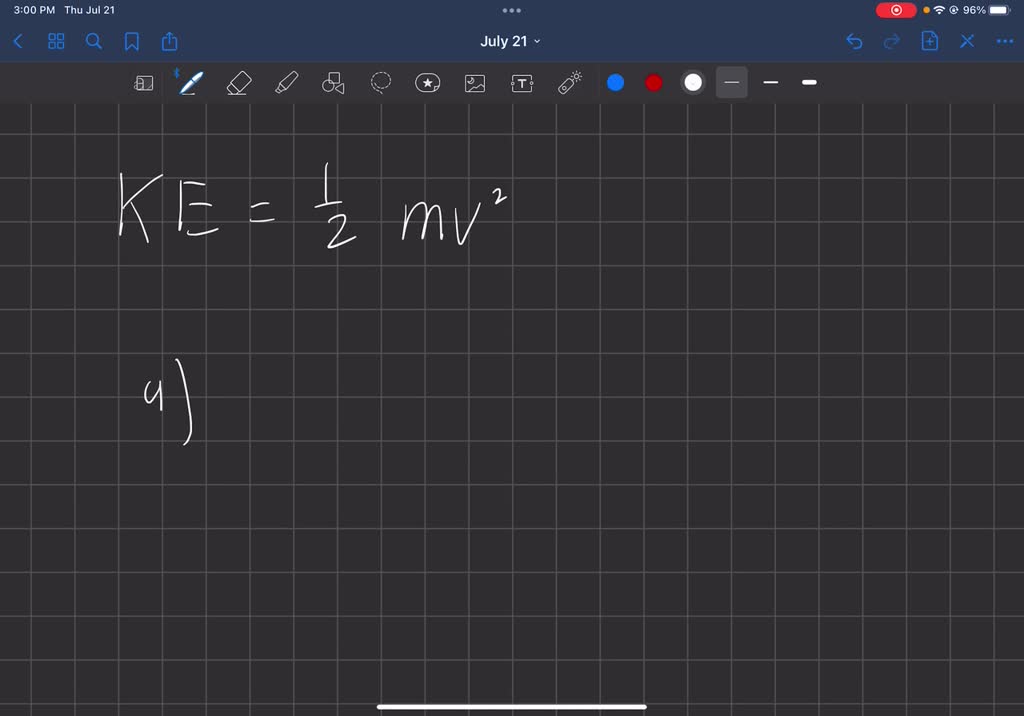1024x716 pixels.
Task: Open the more options ellipsis menu
Action: coord(1004,42)
